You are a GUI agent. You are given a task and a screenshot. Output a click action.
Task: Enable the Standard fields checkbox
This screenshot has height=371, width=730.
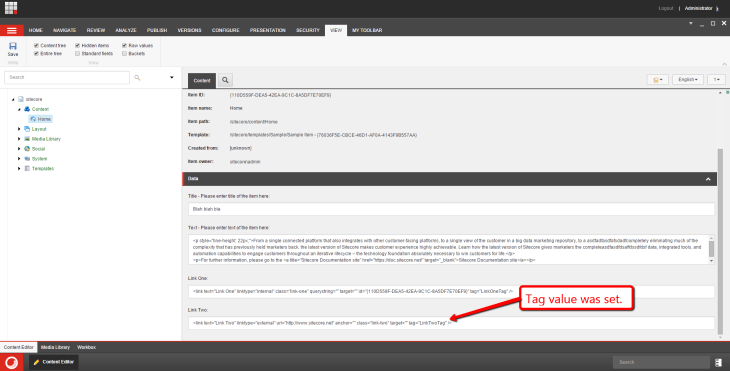coord(78,54)
